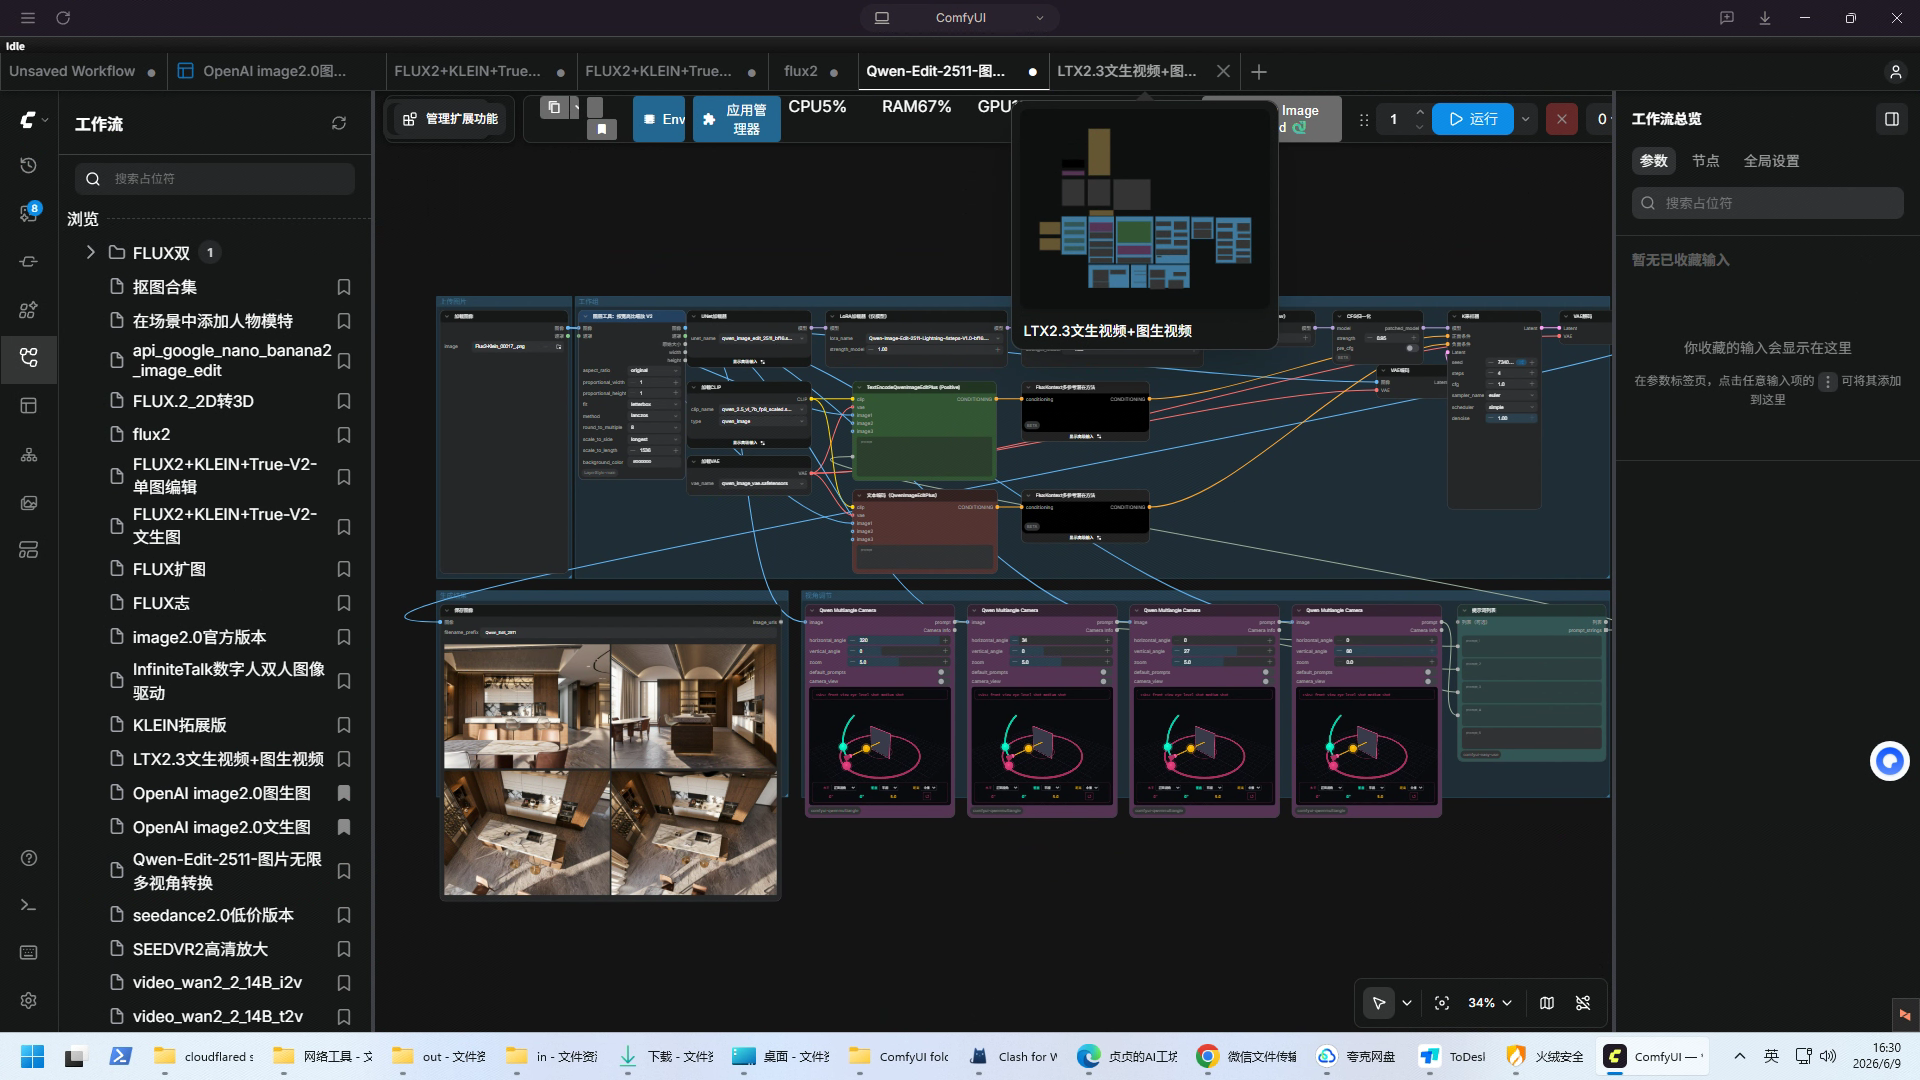The image size is (1920, 1080).
Task: Open the LTX2.3文生视频+图生视频 workflow
Action: pyautogui.click(x=228, y=759)
